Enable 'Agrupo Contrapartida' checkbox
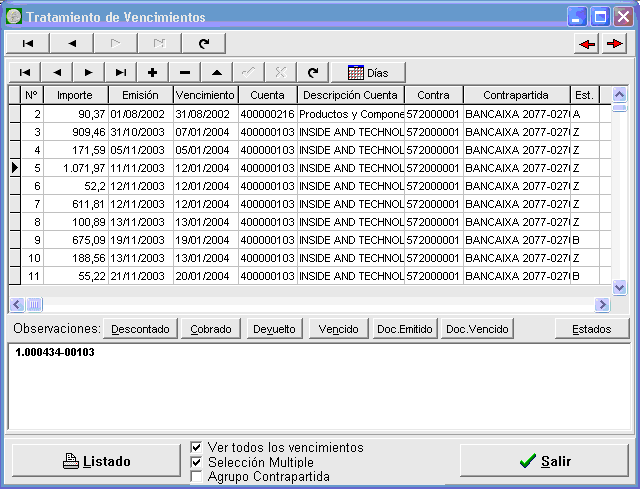640x489 pixels. click(x=197, y=477)
